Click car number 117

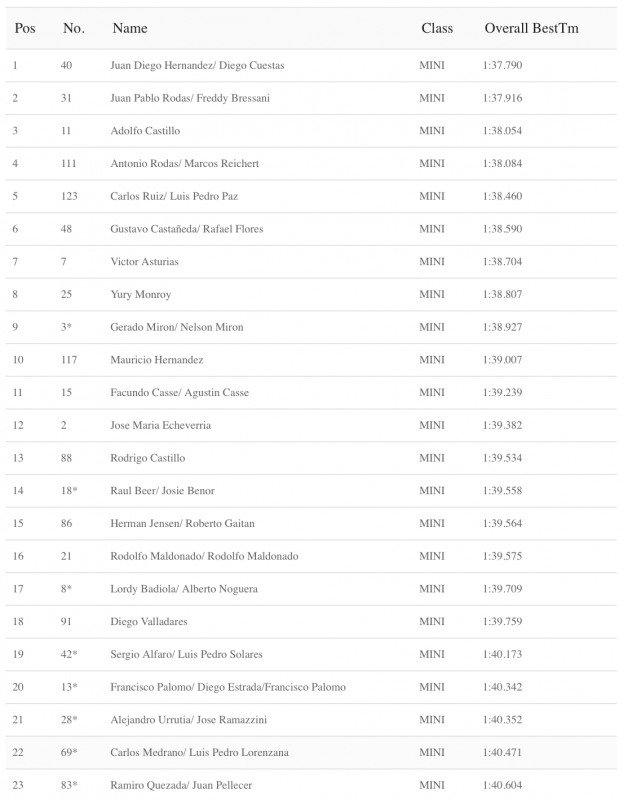69,360
